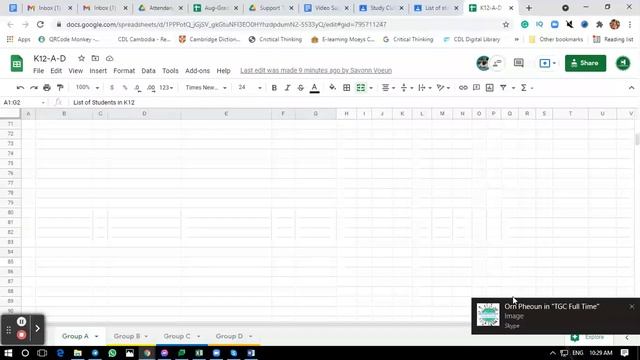Open the Tools menu
This screenshot has height=360, width=640.
(170, 71)
